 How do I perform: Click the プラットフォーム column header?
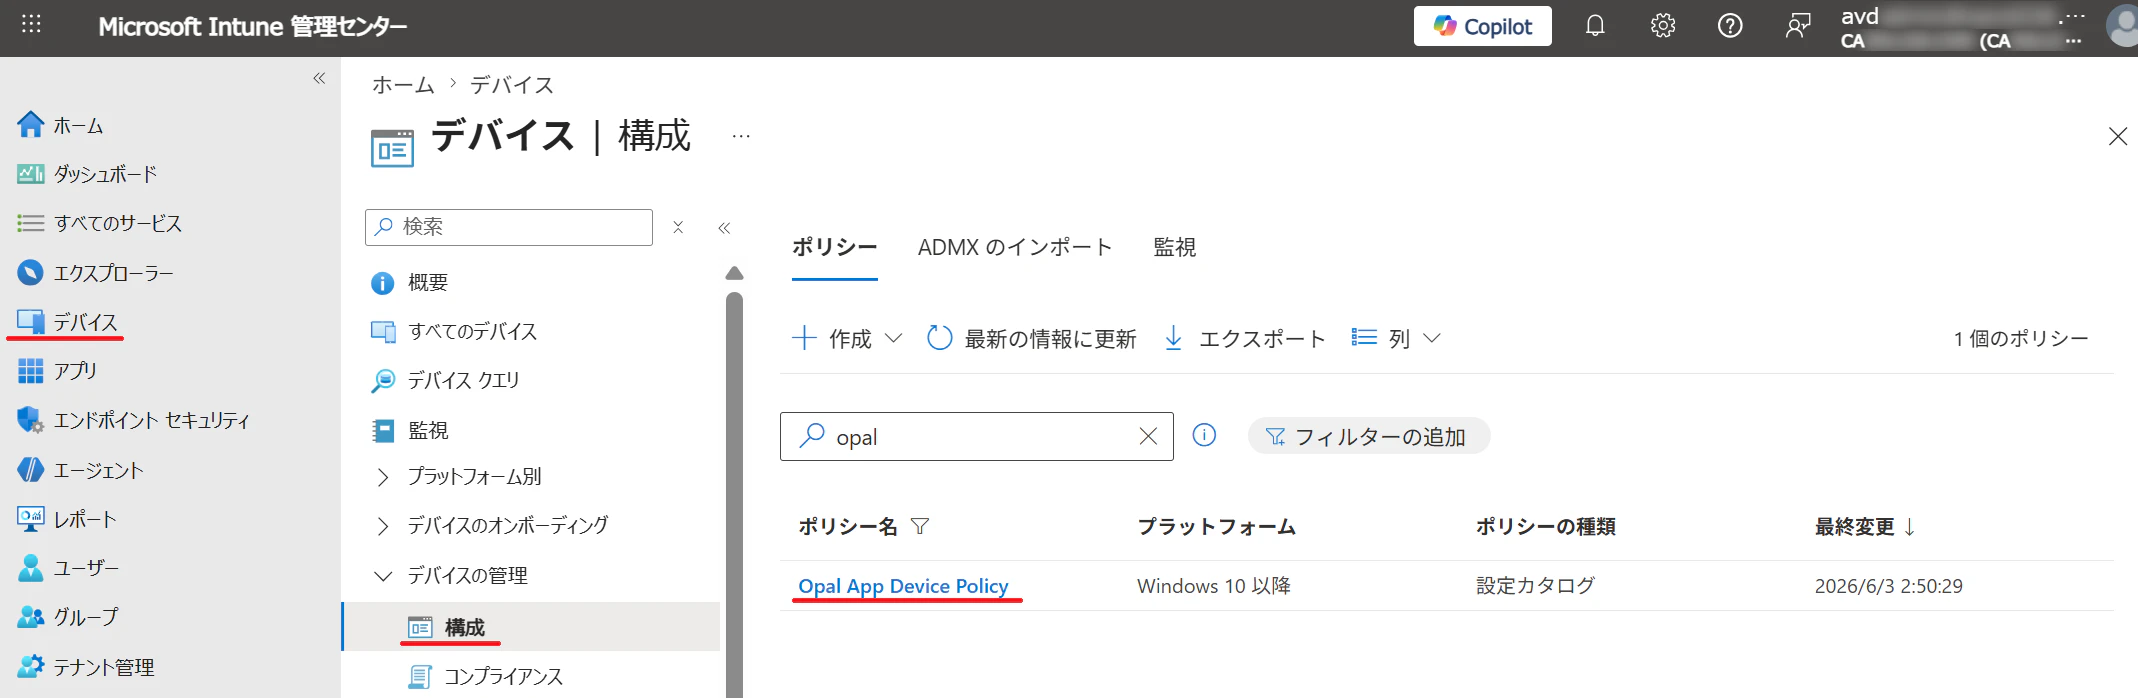(x=1216, y=526)
